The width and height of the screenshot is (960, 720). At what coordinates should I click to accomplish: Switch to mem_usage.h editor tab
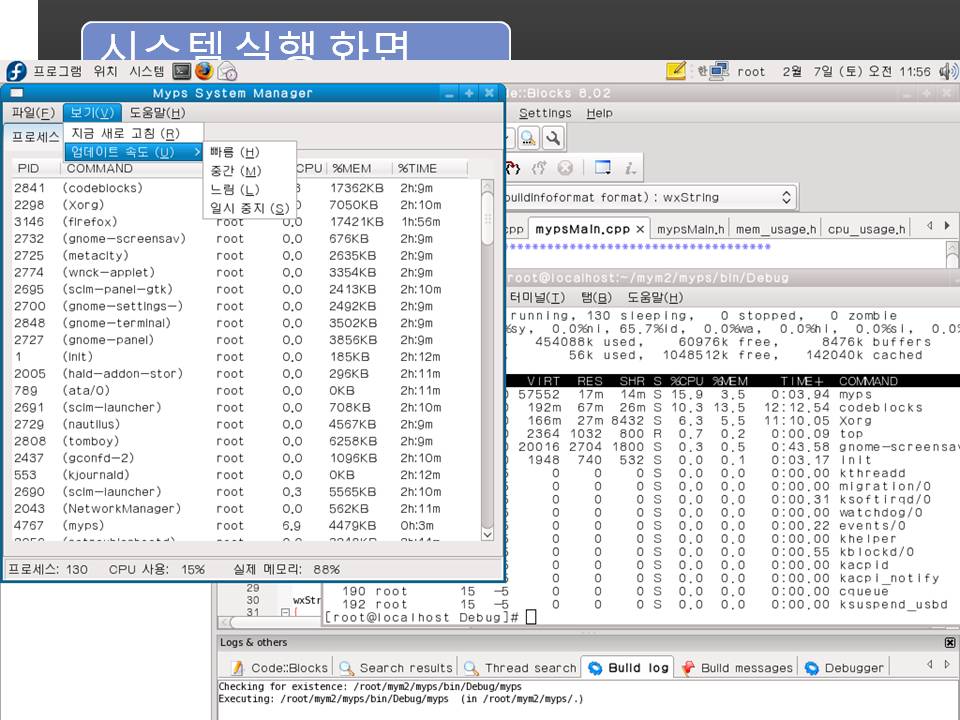click(776, 230)
